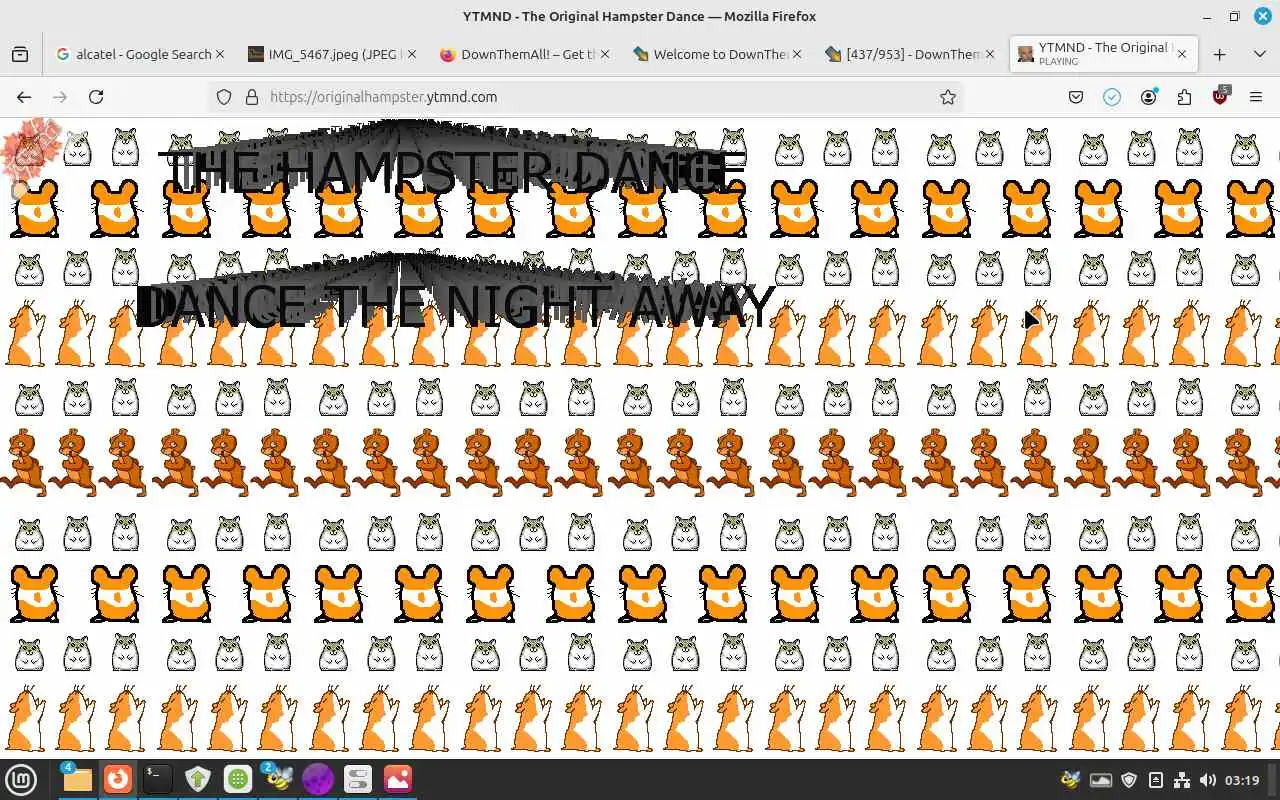Screen dimensions: 1280x800
Task: Close the DownThemAll! – Get tab
Action: (x=605, y=54)
